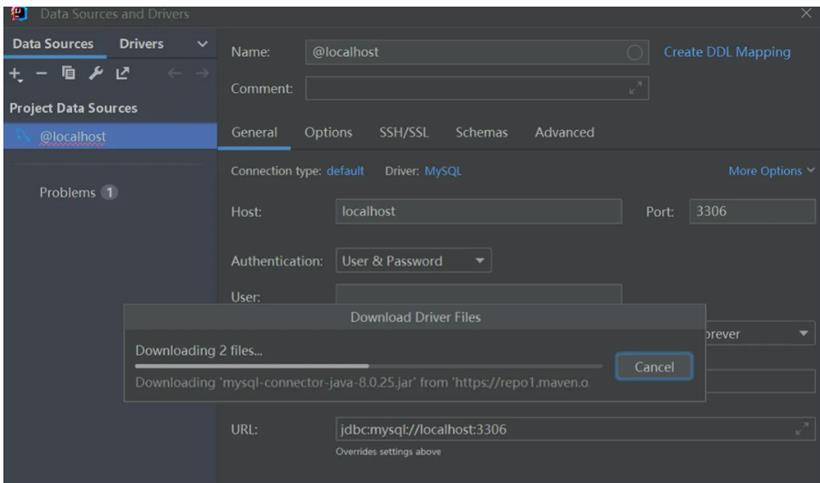The height and width of the screenshot is (483, 820).
Task: Switch to the Drivers tab
Action: (x=141, y=44)
